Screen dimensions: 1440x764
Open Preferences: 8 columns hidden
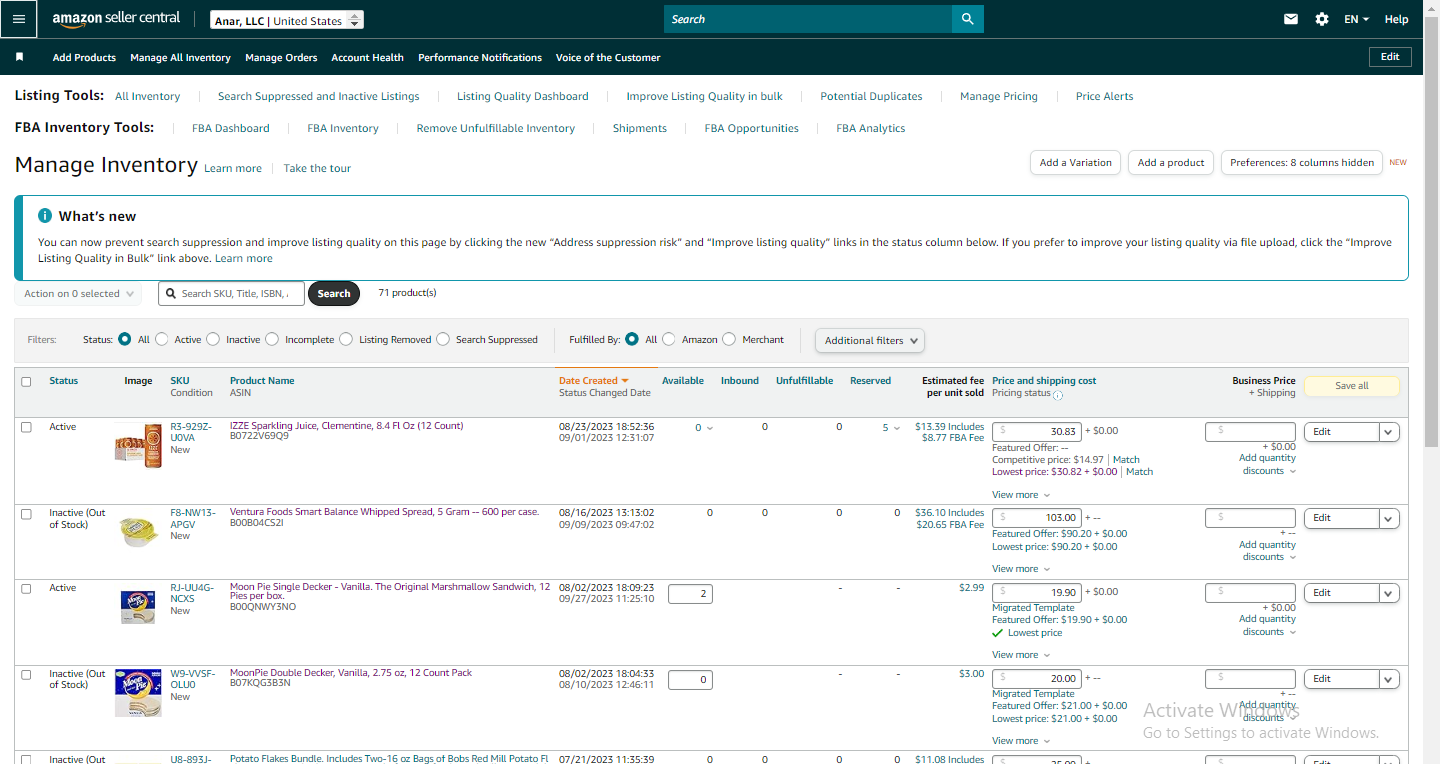coord(1302,163)
